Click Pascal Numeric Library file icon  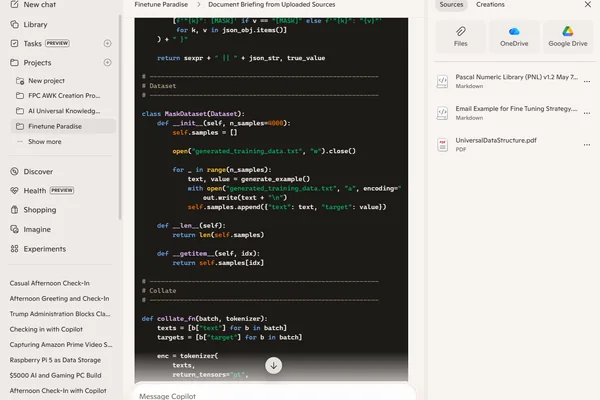[443, 81]
